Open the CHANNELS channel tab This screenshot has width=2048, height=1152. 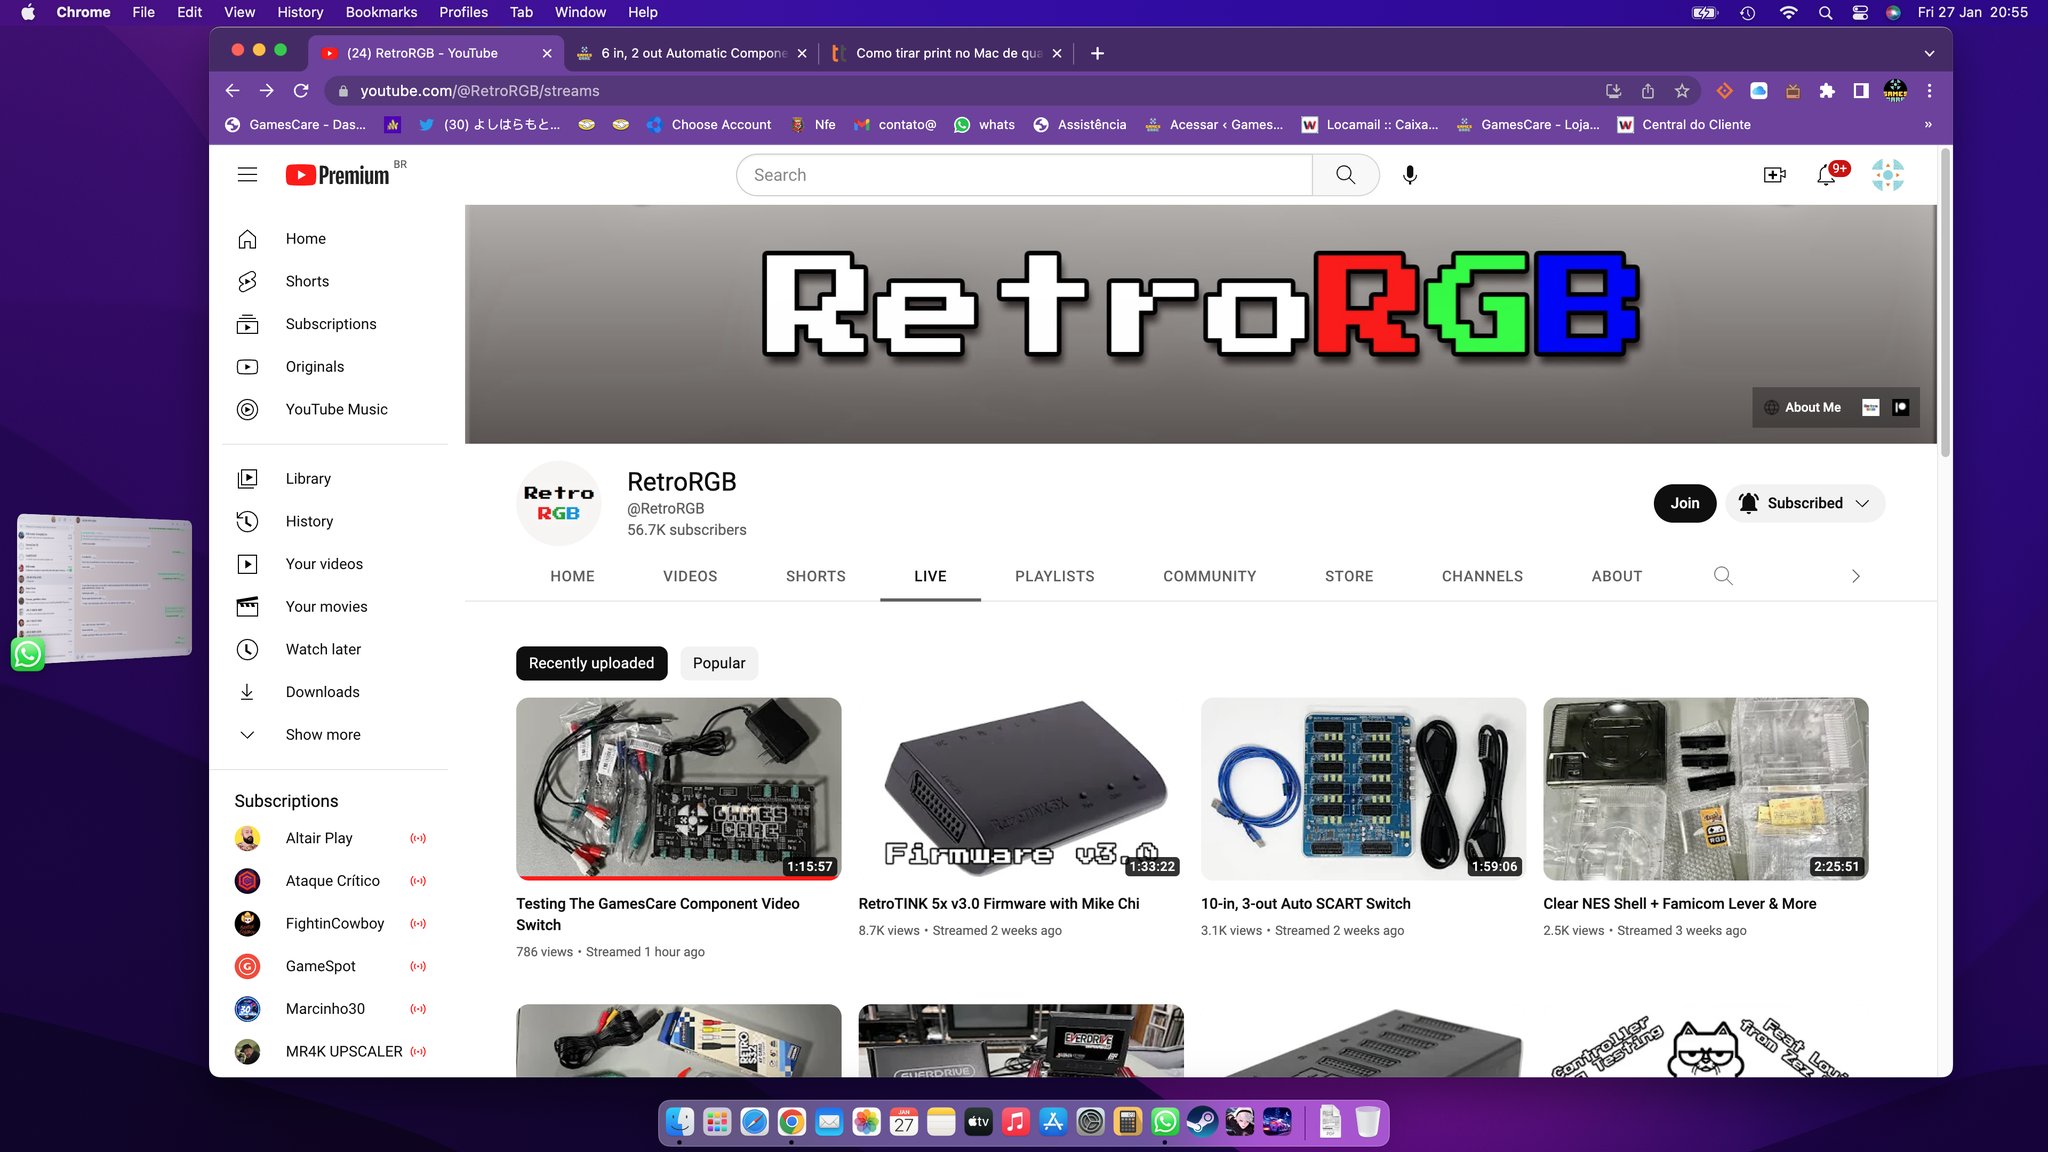tap(1482, 576)
